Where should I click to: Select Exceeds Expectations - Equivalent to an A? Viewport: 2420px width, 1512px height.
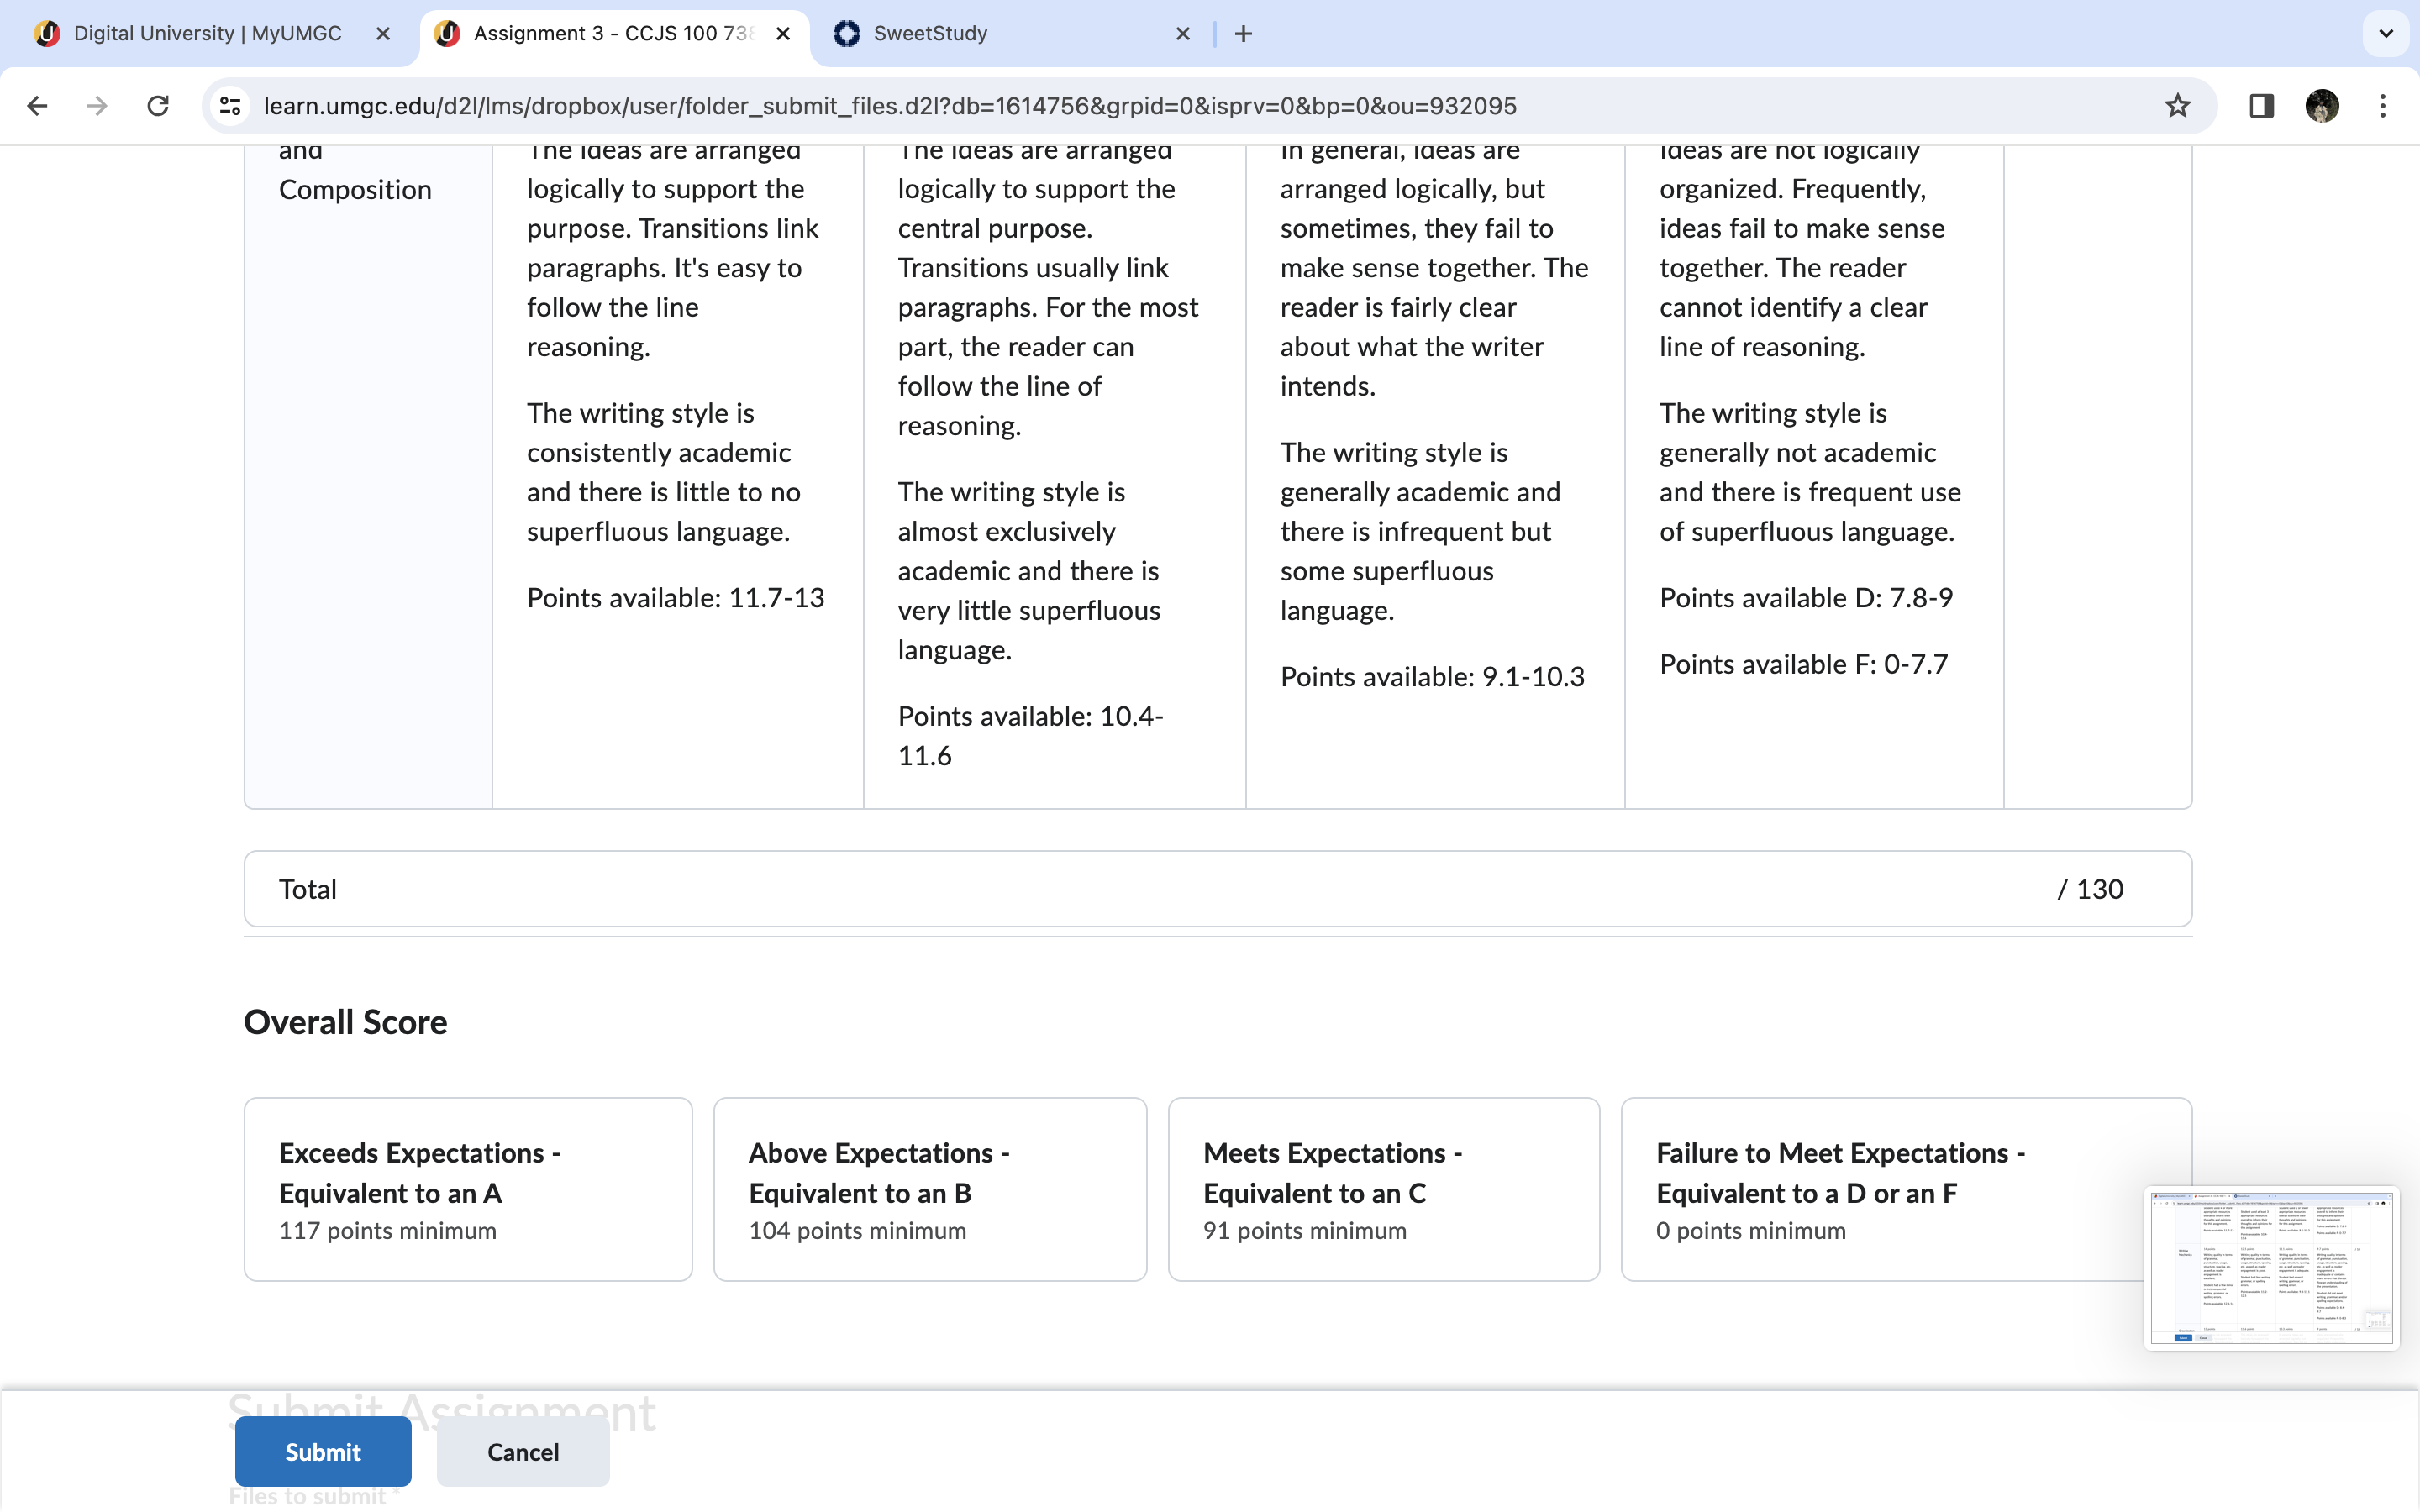point(468,1189)
